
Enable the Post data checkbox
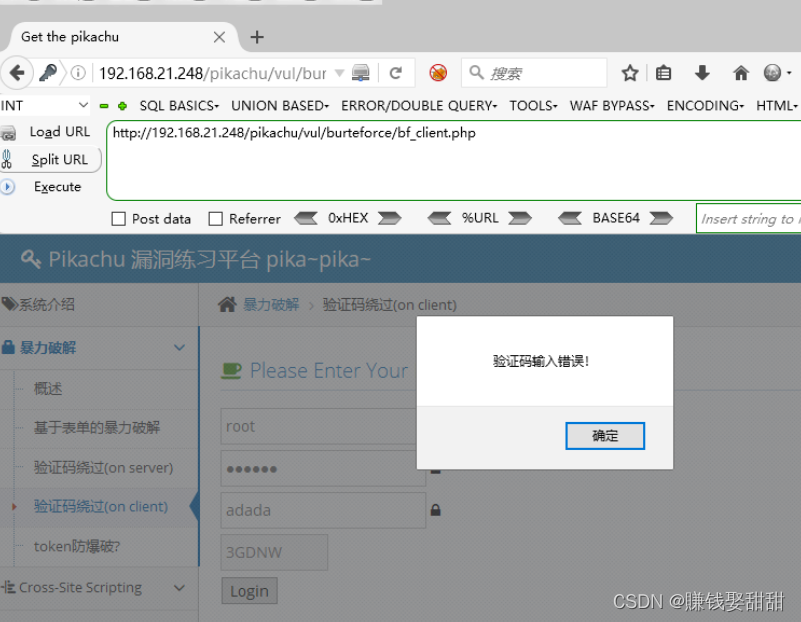(x=119, y=219)
